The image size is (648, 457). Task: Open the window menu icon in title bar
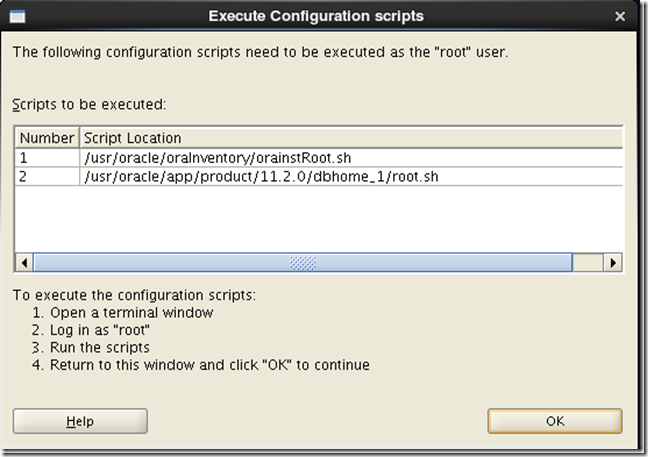tap(17, 17)
